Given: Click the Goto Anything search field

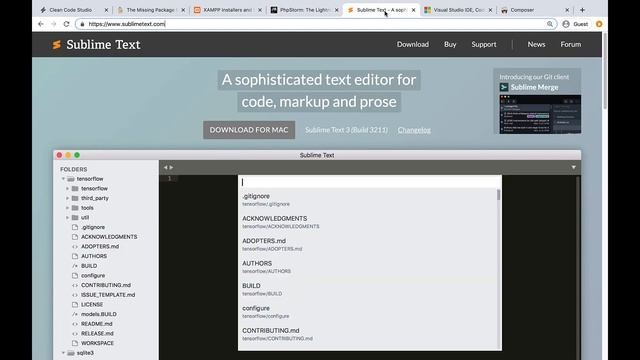Looking at the screenshot, I should click(370, 182).
